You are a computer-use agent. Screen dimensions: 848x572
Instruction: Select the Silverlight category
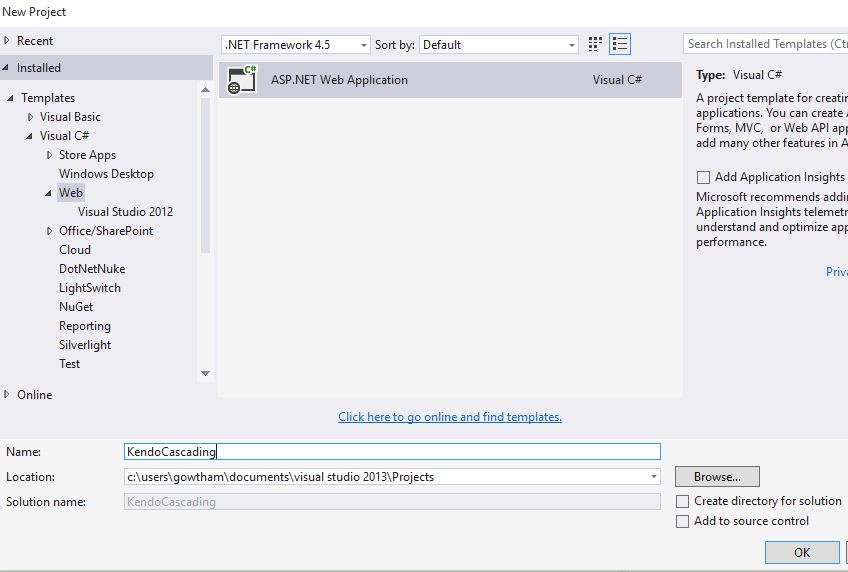point(85,345)
